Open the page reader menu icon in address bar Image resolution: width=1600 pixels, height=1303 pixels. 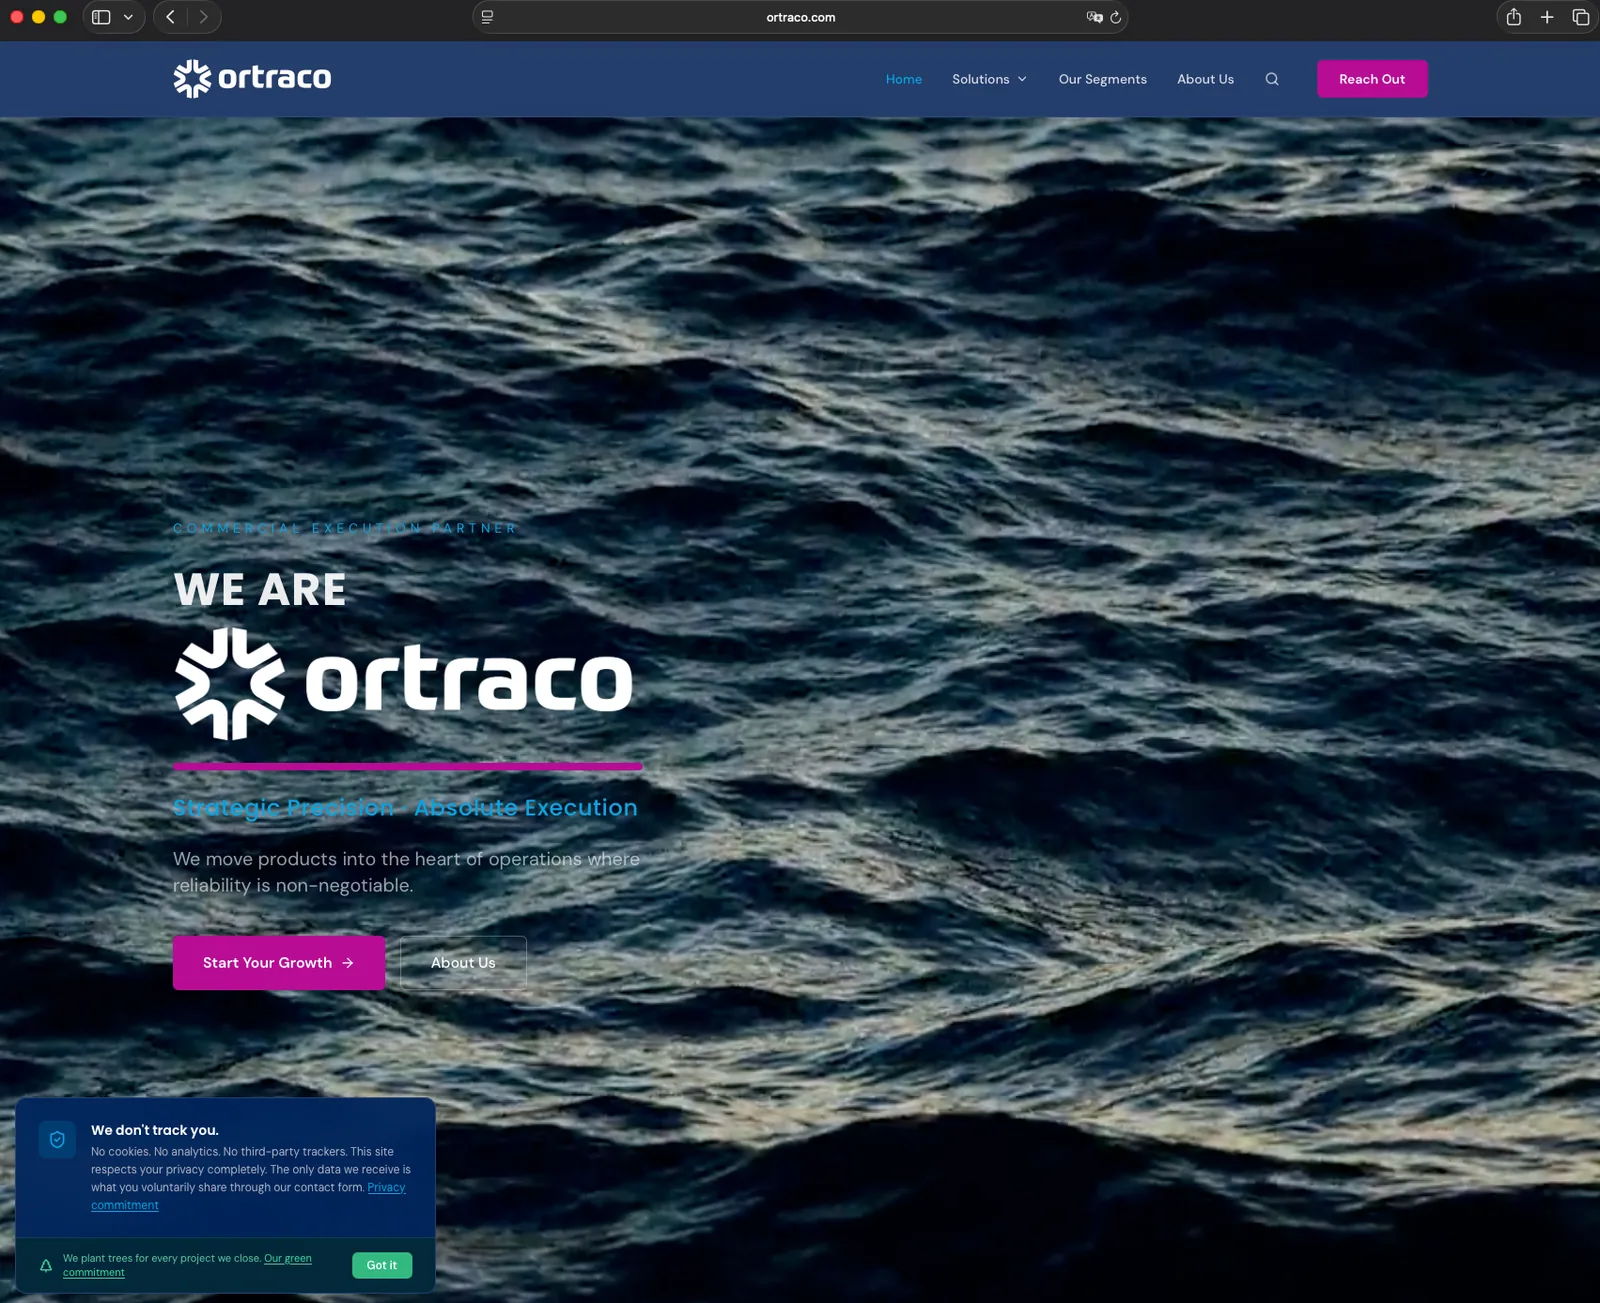click(x=487, y=17)
